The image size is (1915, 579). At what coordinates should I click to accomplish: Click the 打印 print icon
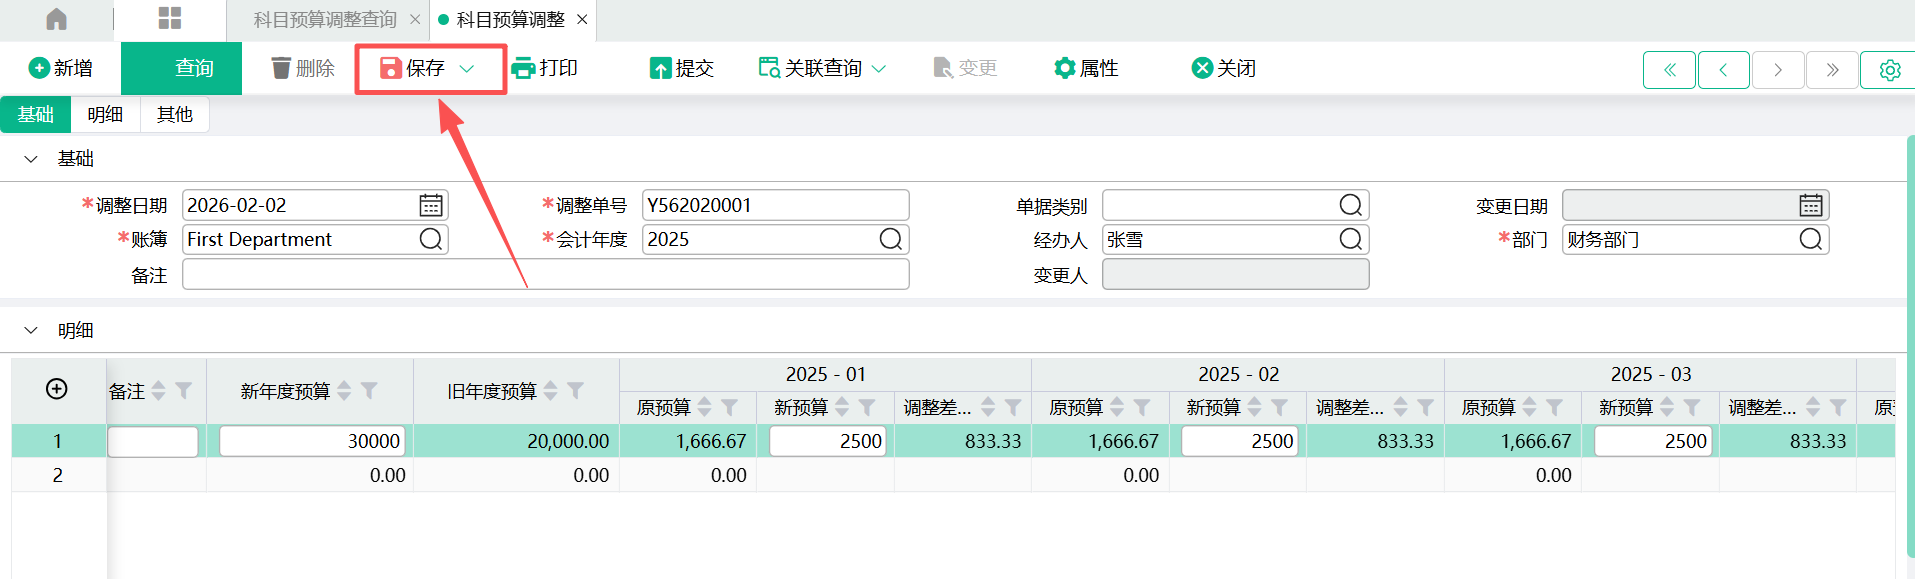click(x=523, y=68)
